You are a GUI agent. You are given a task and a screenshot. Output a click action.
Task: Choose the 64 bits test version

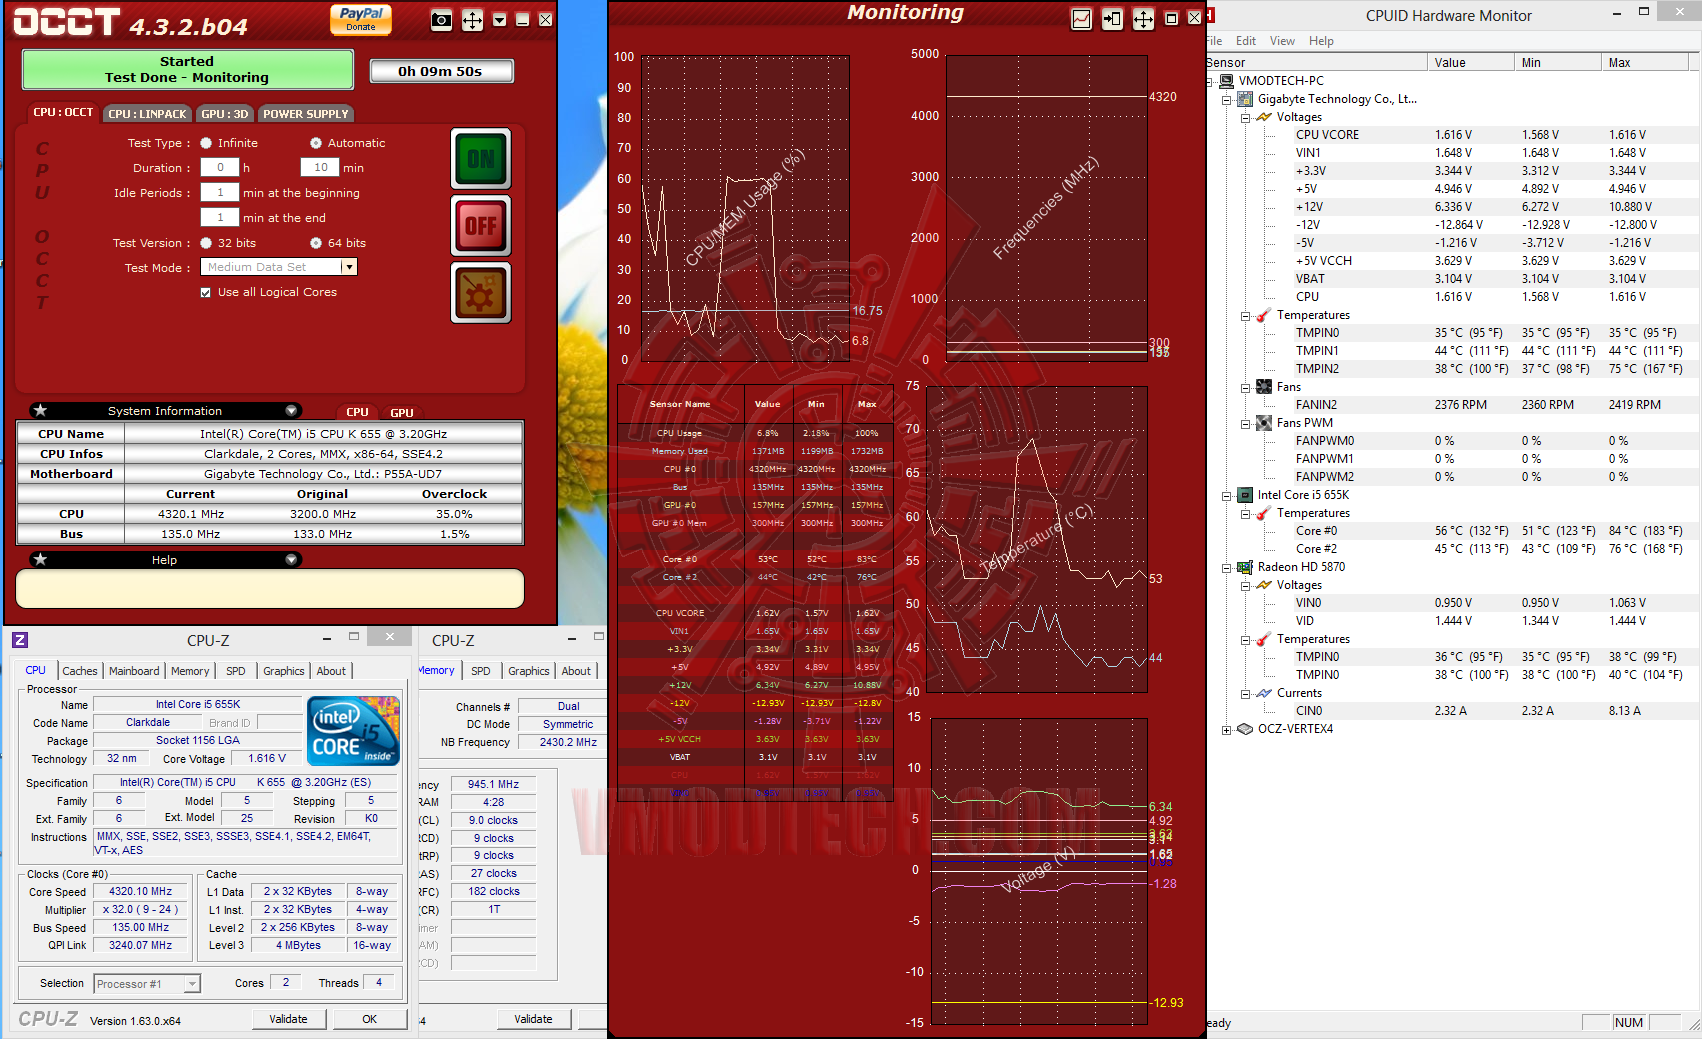point(316,243)
